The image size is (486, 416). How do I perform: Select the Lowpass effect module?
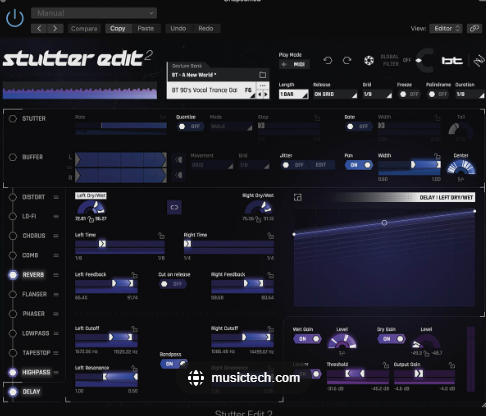coord(35,333)
